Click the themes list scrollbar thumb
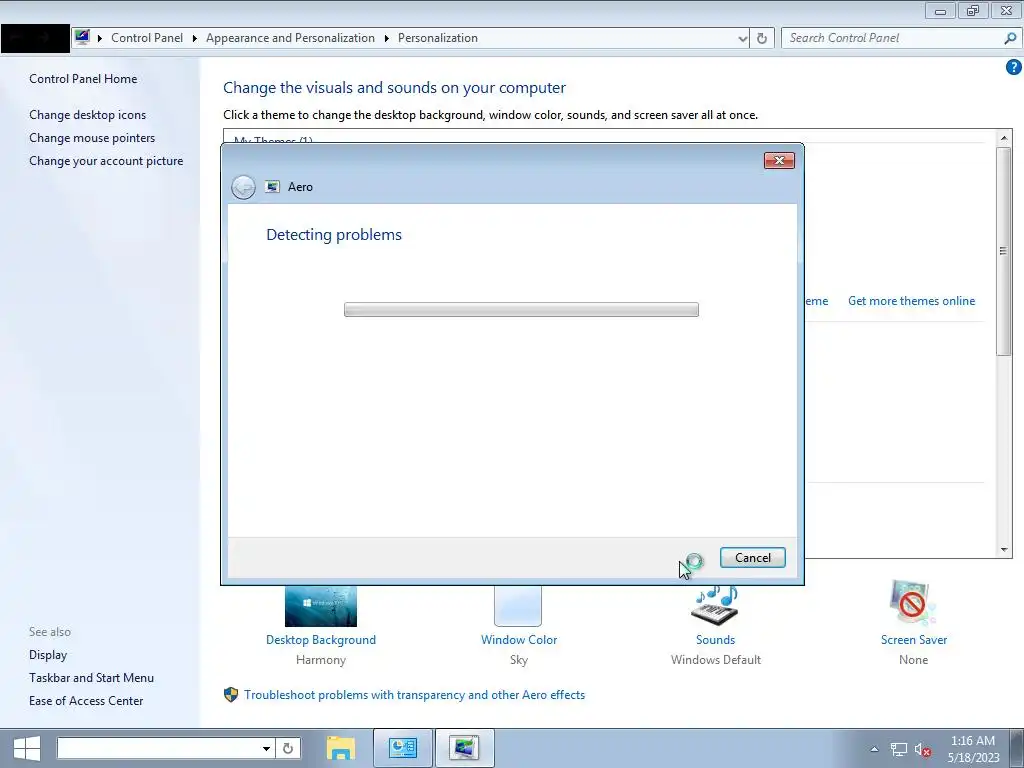Screen dimensions: 1024x768 [1004, 251]
